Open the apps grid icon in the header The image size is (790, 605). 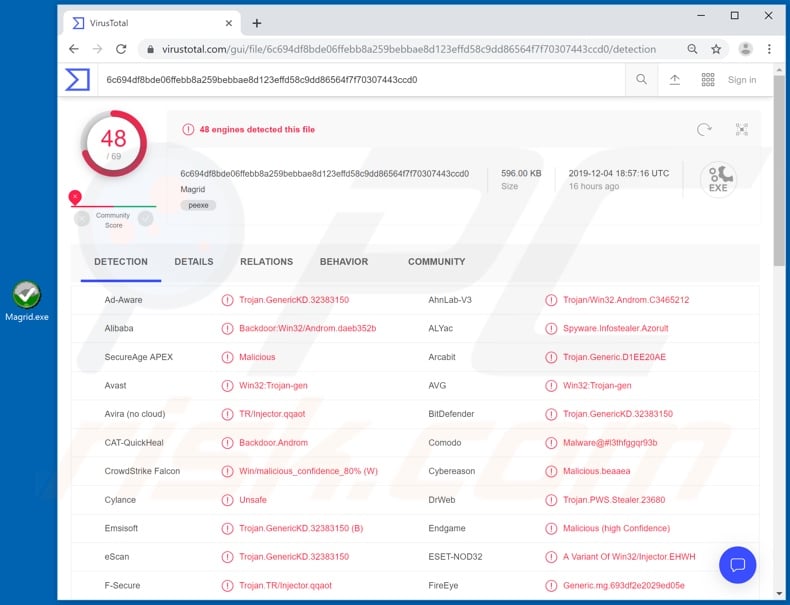tap(708, 80)
